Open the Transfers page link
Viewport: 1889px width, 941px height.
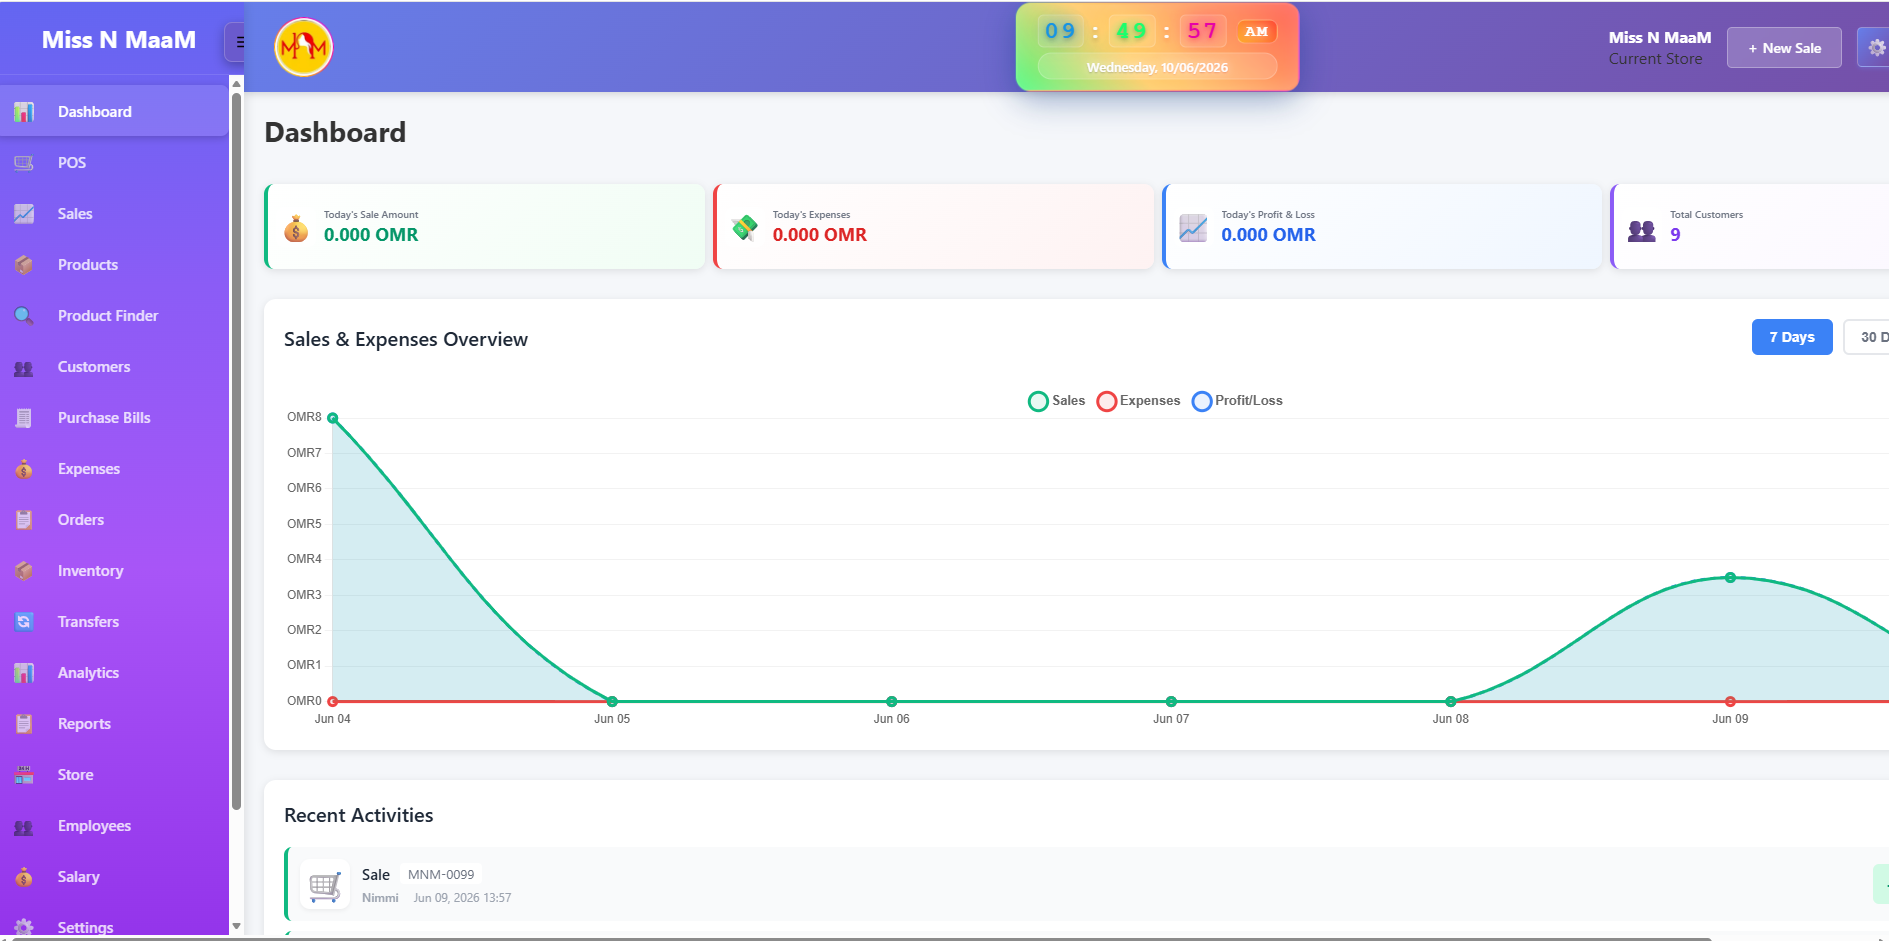click(x=115, y=622)
